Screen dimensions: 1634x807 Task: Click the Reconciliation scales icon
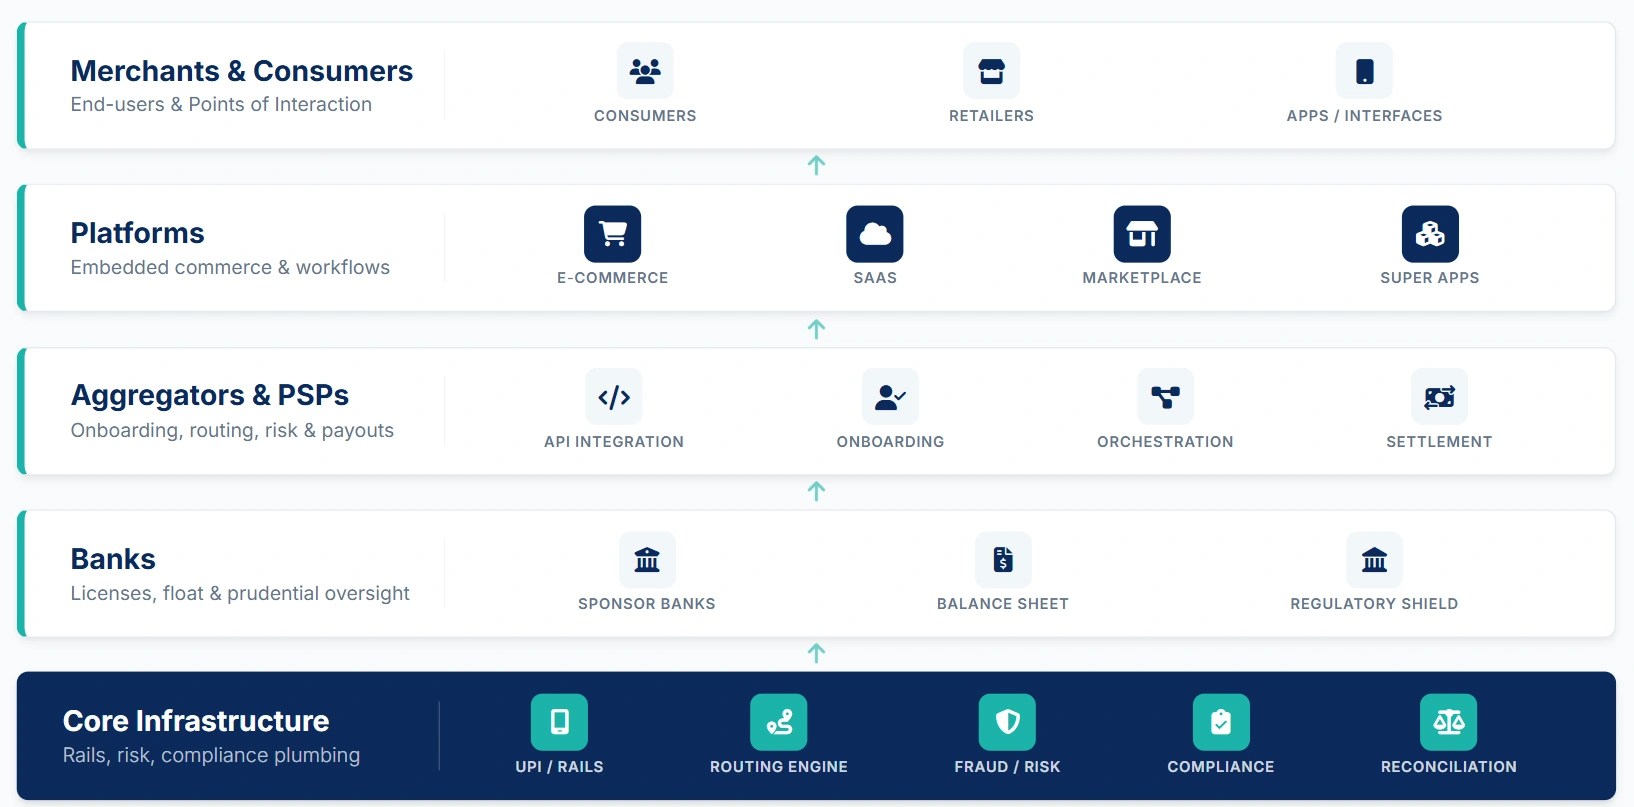click(x=1449, y=722)
